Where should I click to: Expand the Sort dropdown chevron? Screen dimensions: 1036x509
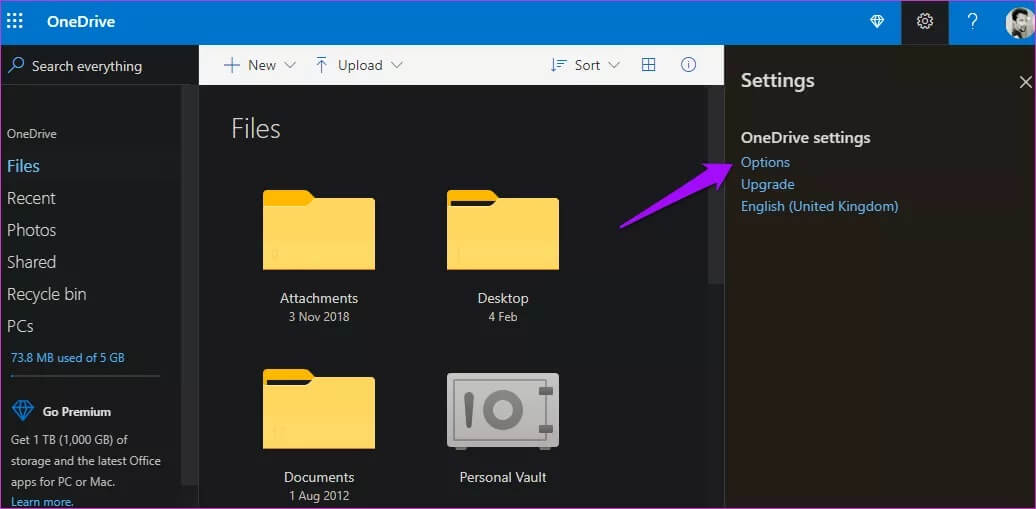point(614,65)
